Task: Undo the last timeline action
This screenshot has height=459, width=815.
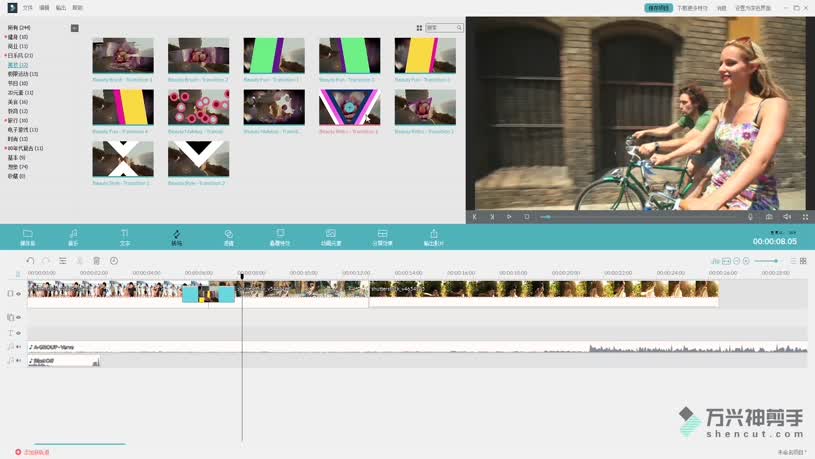Action: pos(30,260)
